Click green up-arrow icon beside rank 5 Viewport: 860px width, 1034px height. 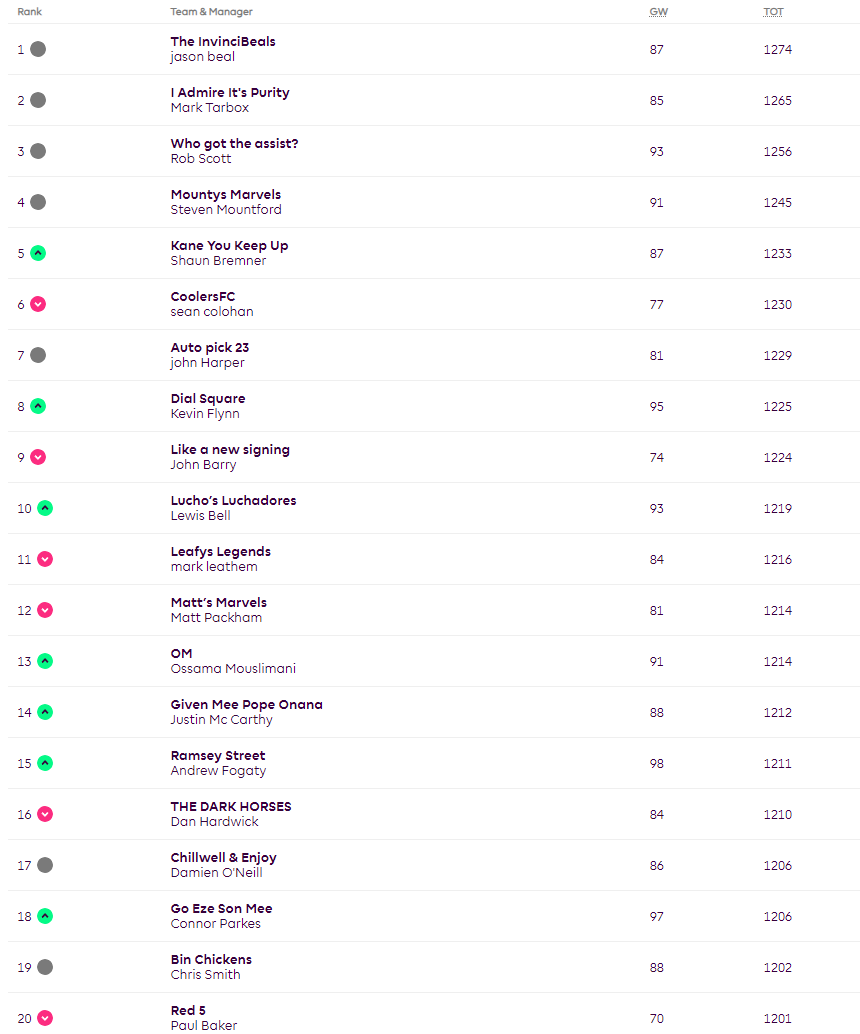[x=38, y=253]
